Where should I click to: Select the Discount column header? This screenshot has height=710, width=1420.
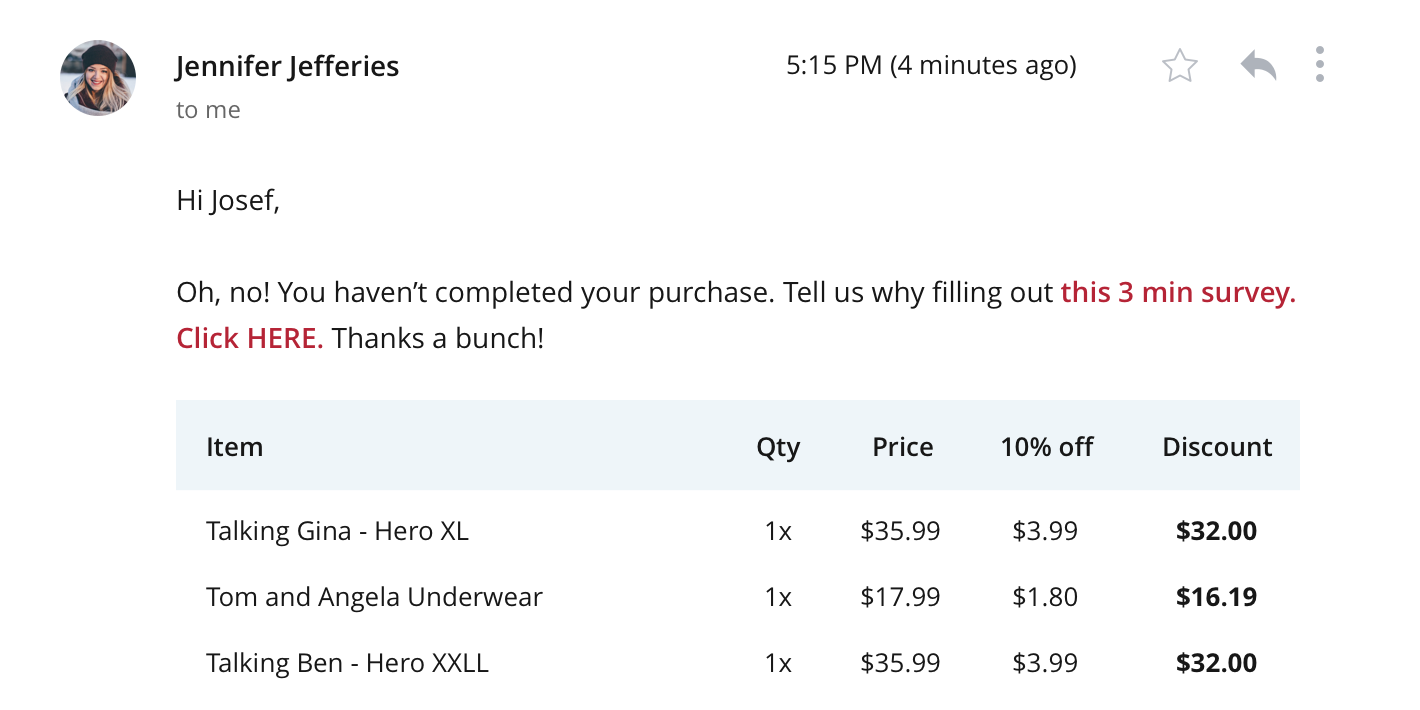click(x=1217, y=446)
